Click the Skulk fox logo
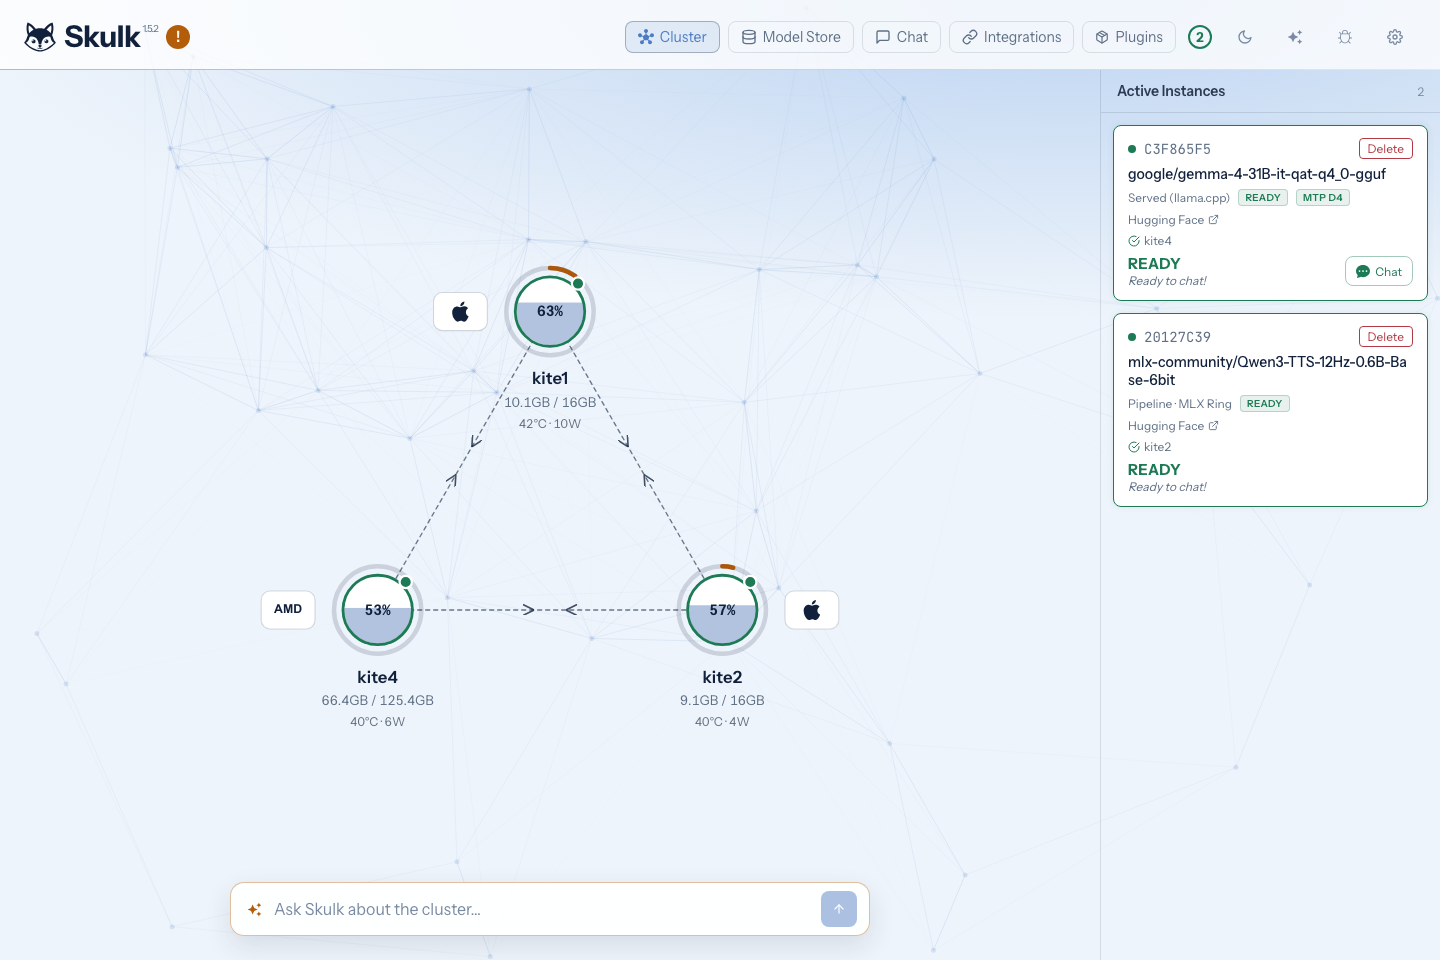 click(x=40, y=37)
